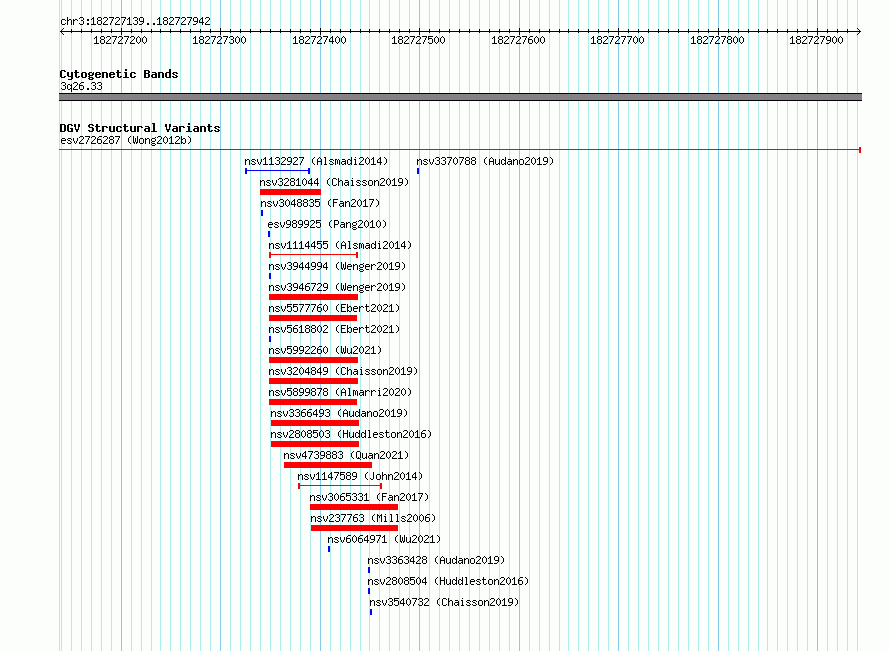
Task: Click nsv5992260 (Wu2021) variant label
Action: 325,350
